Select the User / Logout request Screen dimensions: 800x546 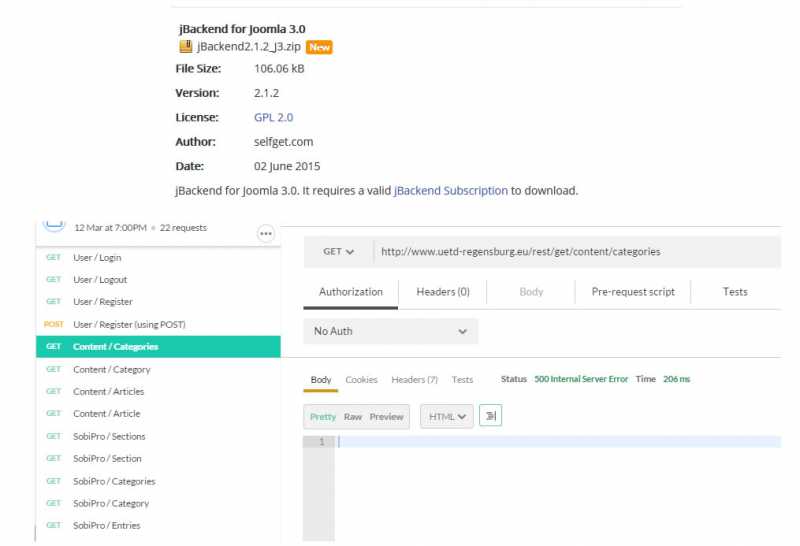tap(158, 280)
